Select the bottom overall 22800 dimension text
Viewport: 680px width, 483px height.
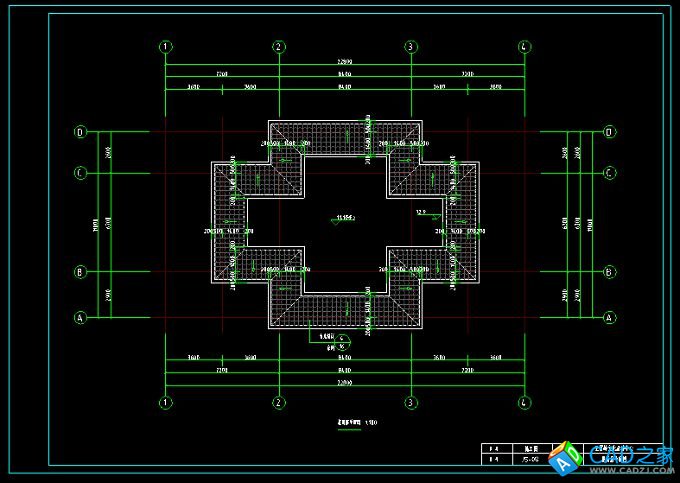tap(344, 383)
